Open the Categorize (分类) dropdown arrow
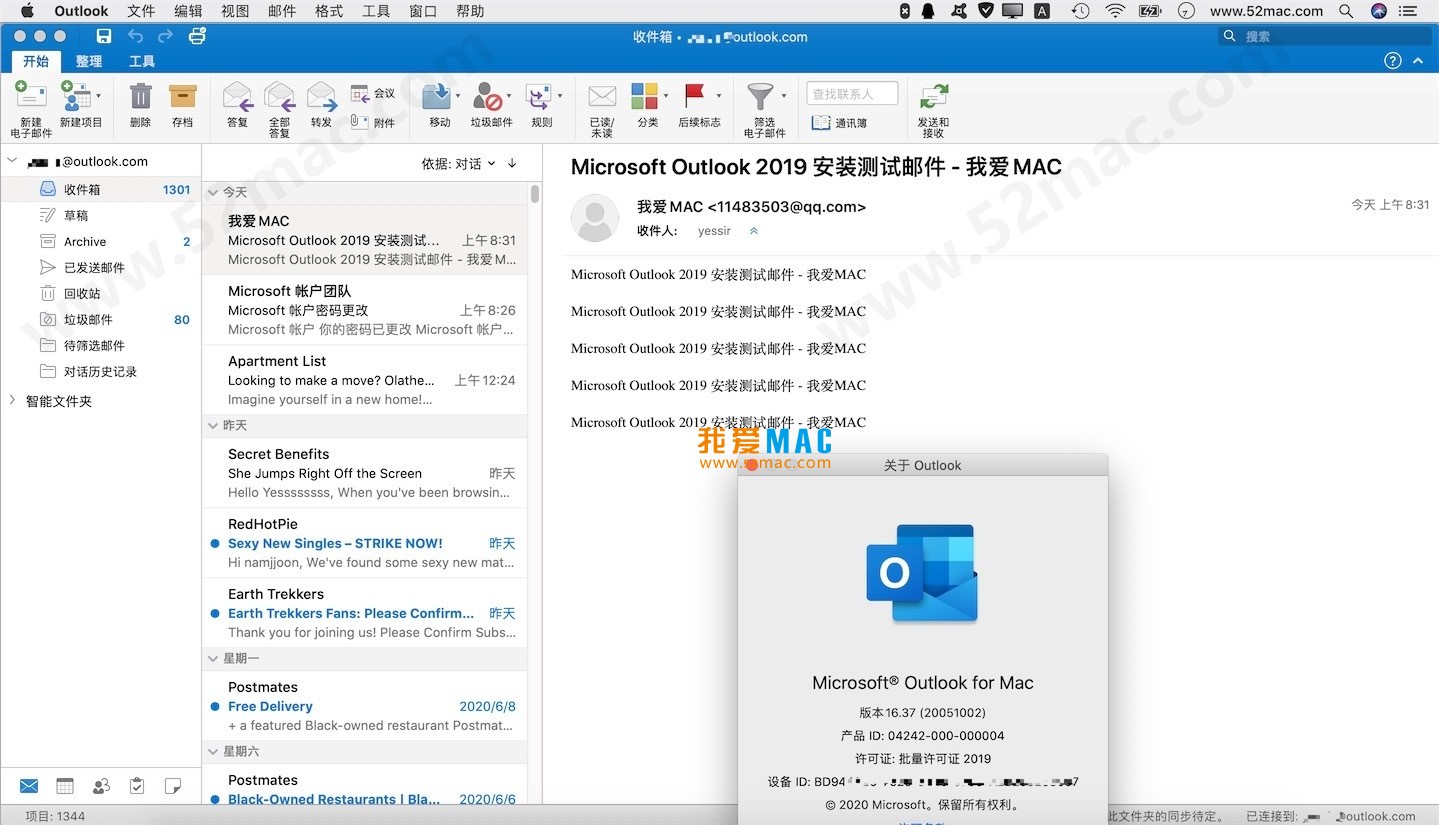The image size is (1439, 825). [665, 96]
